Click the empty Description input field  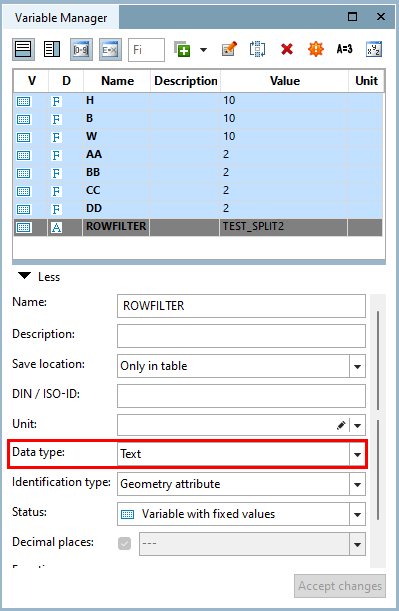tap(241, 336)
